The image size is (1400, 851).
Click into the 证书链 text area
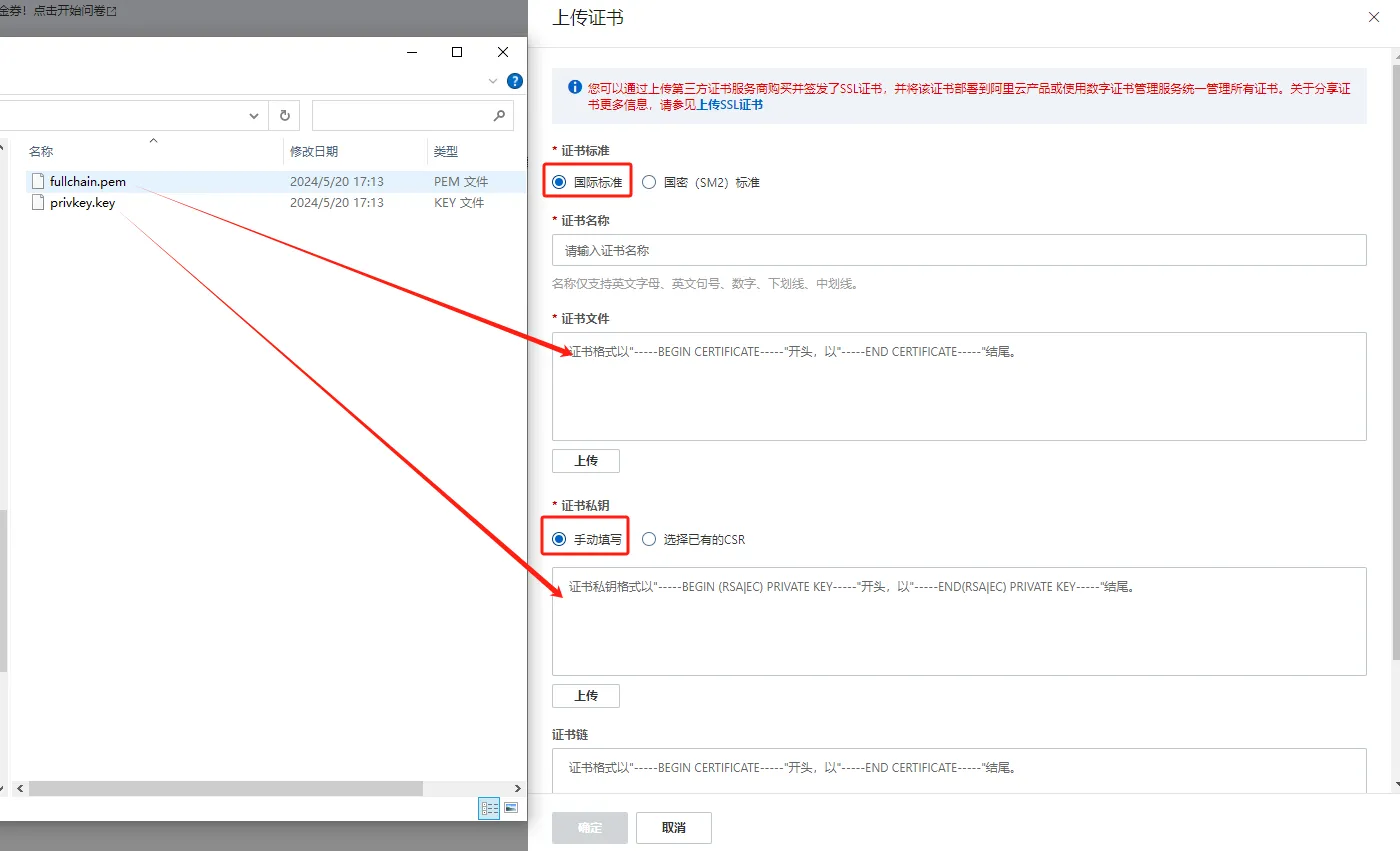(959, 770)
